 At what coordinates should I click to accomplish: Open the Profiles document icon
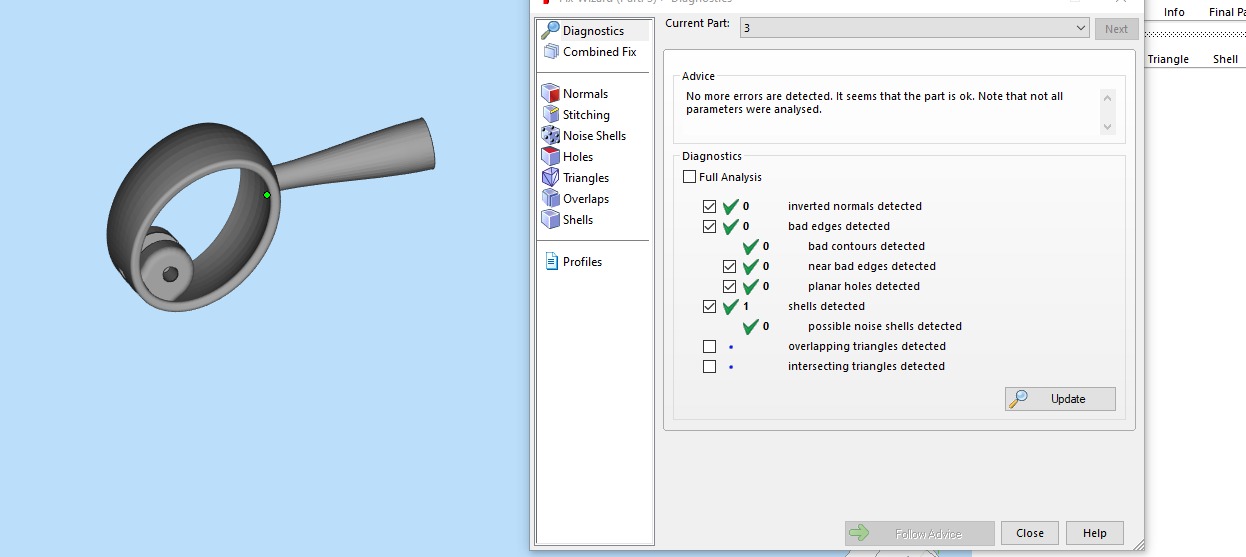pos(551,261)
